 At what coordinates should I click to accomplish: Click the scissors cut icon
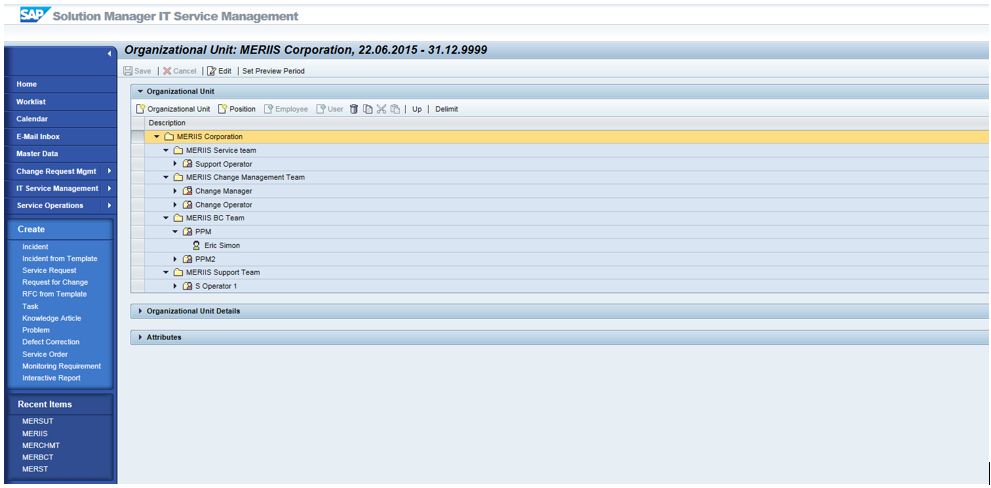(381, 109)
